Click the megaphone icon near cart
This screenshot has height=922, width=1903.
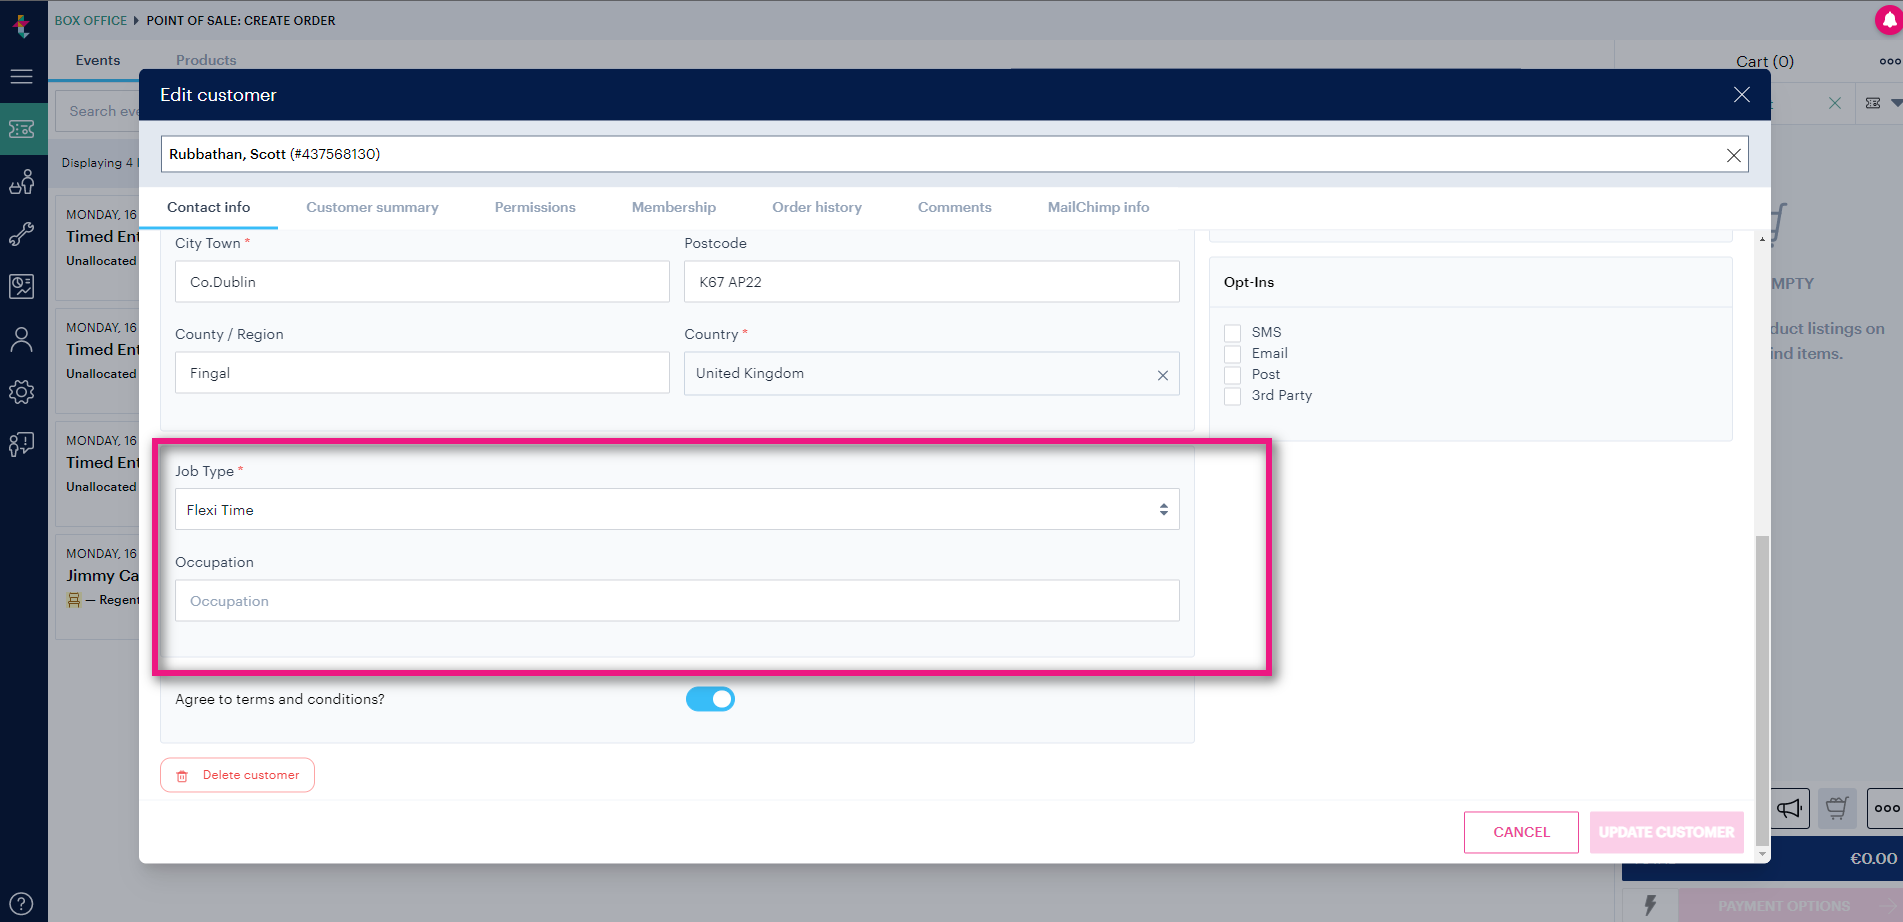click(1789, 808)
